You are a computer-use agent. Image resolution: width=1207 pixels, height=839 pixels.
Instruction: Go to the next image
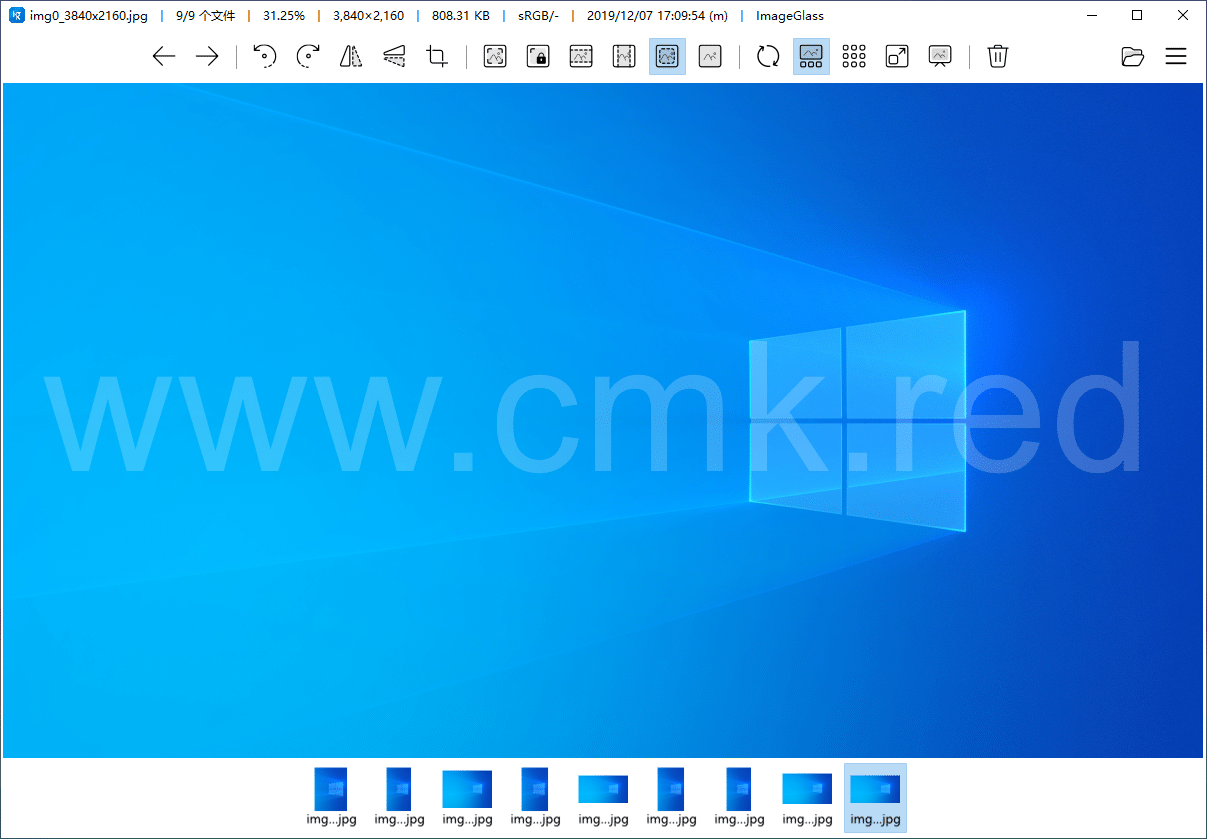point(207,57)
